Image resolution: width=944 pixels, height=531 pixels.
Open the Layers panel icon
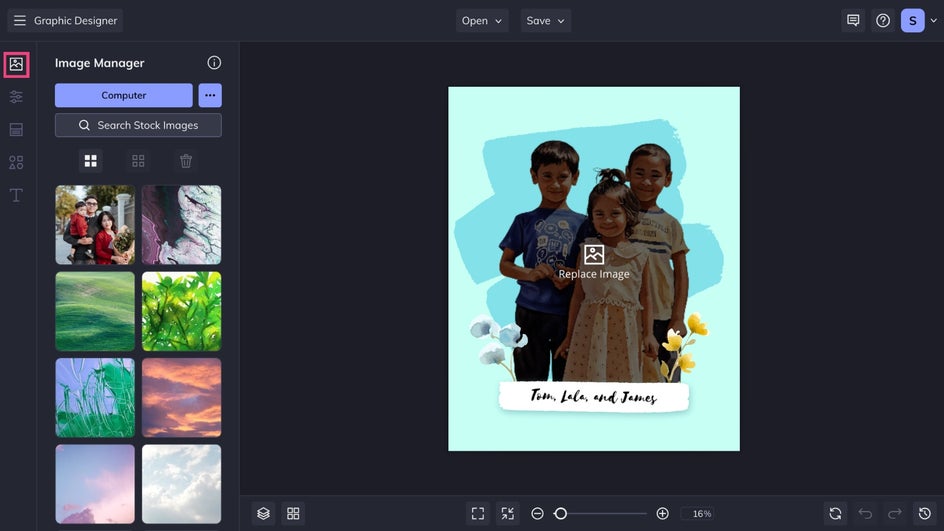tap(263, 514)
